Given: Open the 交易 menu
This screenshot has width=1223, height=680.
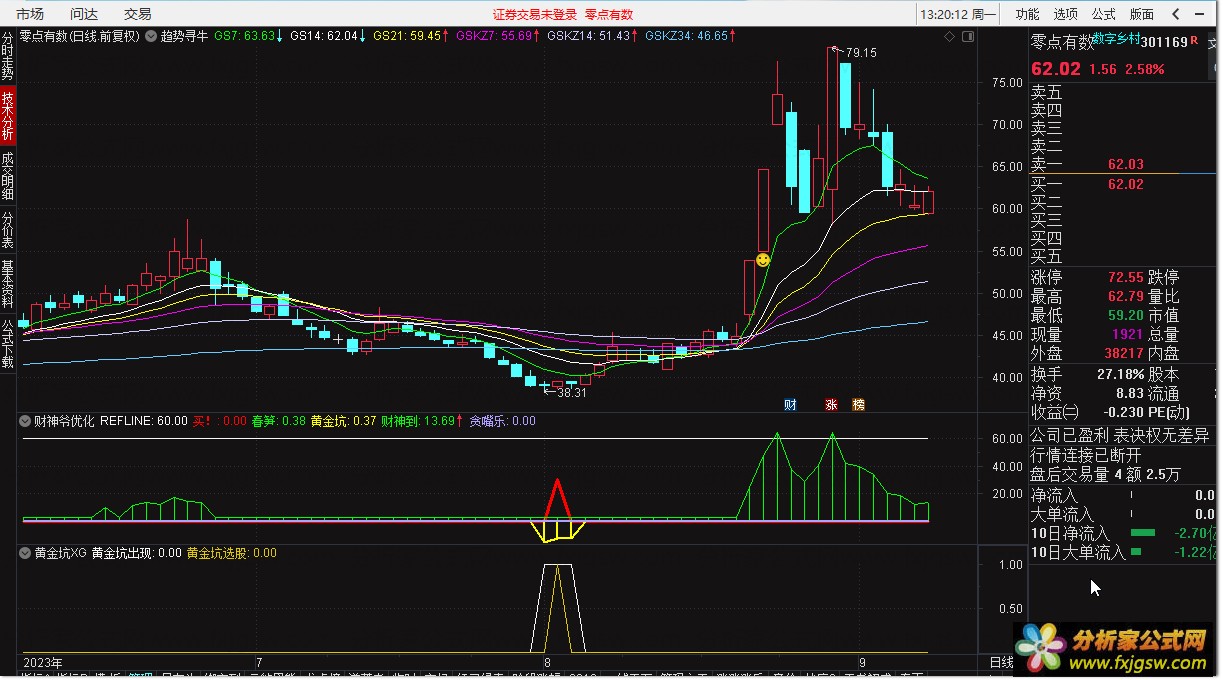Looking at the screenshot, I should click(138, 14).
